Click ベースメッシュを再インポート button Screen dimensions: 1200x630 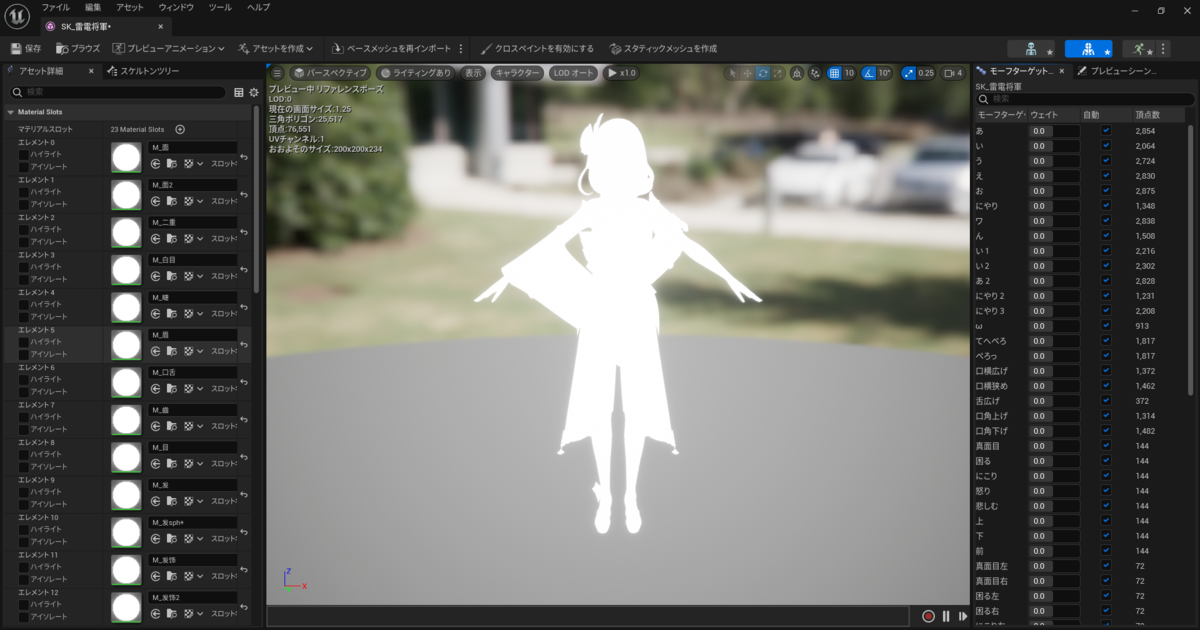point(392,48)
